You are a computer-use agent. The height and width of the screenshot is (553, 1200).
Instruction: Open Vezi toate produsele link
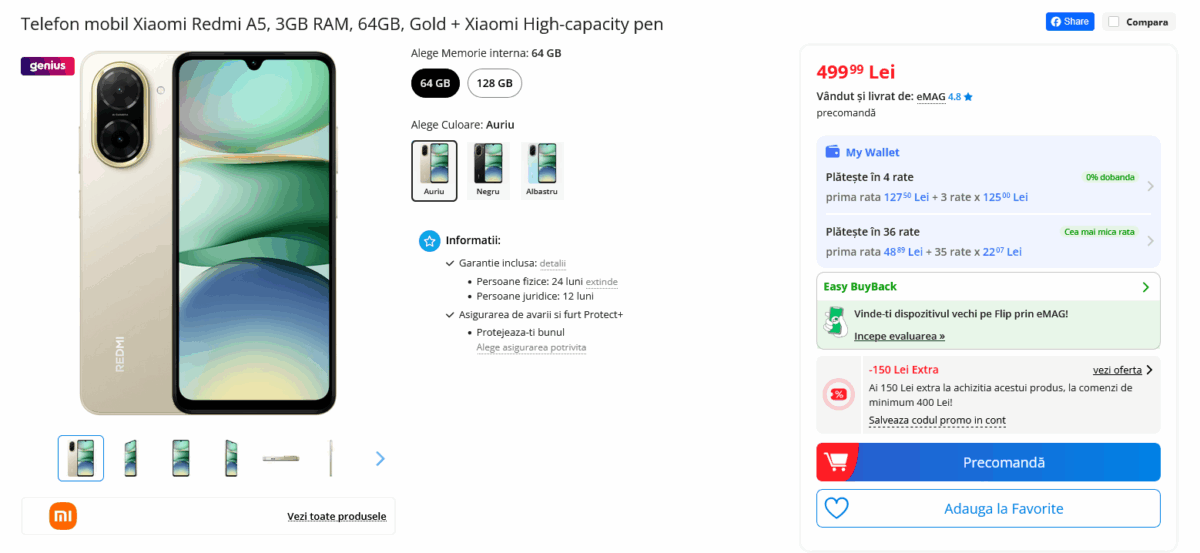pos(336,516)
